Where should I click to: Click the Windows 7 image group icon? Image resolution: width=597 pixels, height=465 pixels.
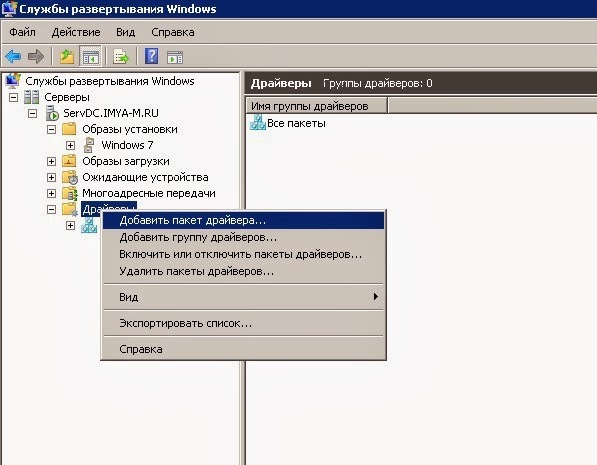pyautogui.click(x=89, y=145)
